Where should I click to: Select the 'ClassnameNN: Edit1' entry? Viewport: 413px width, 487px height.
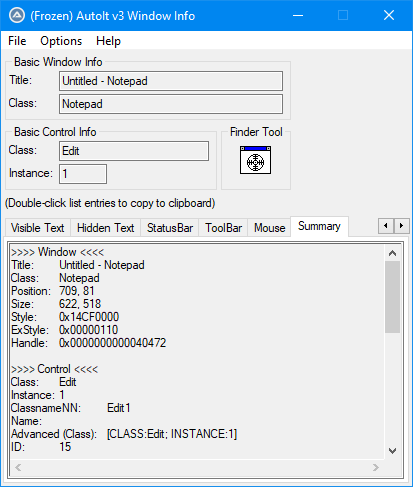pos(70,408)
